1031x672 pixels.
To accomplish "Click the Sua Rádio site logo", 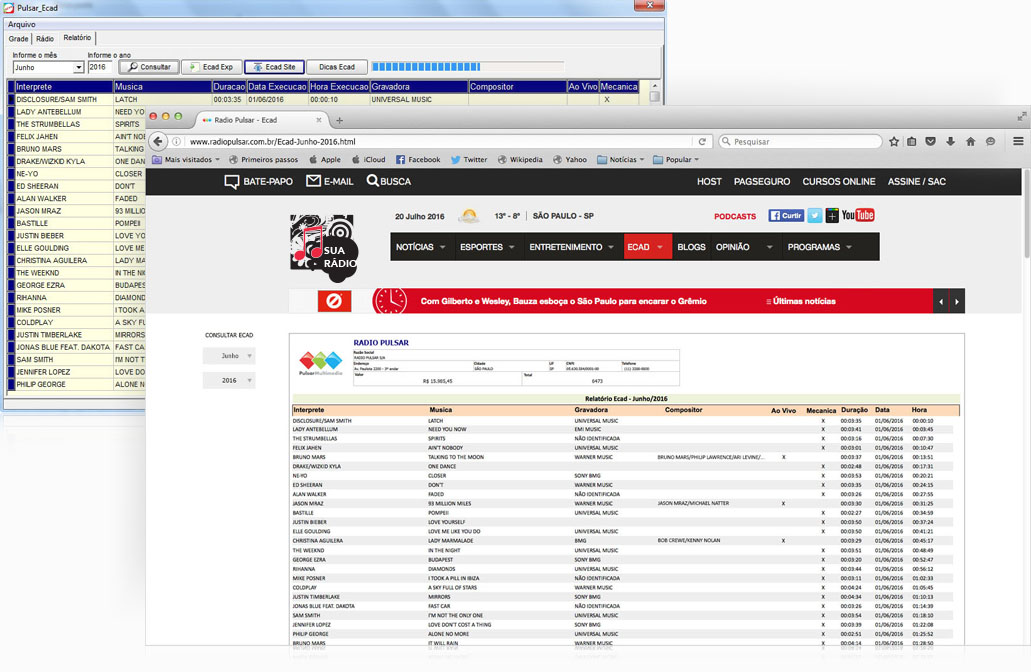I will 324,249.
